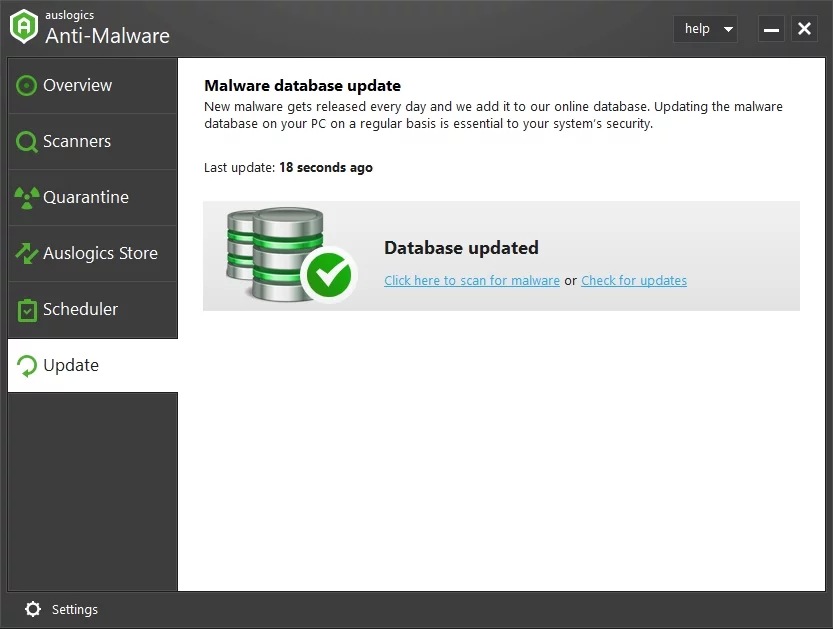Minimize the Anti-Malware window

(x=771, y=29)
